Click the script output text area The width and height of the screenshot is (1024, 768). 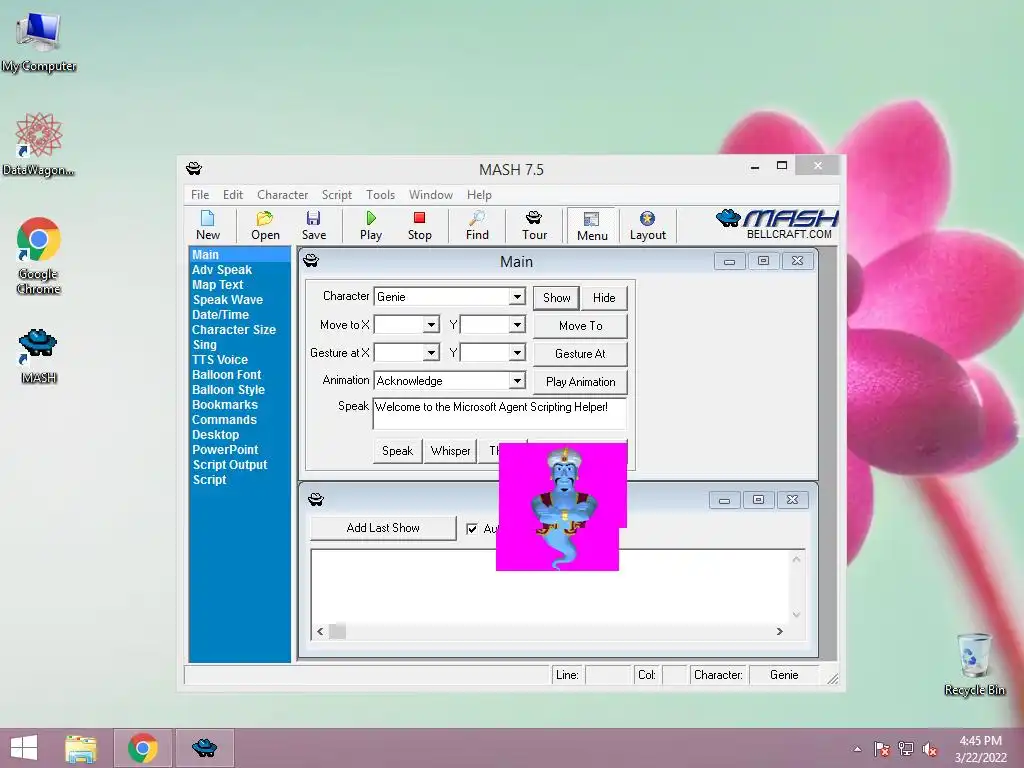point(549,586)
